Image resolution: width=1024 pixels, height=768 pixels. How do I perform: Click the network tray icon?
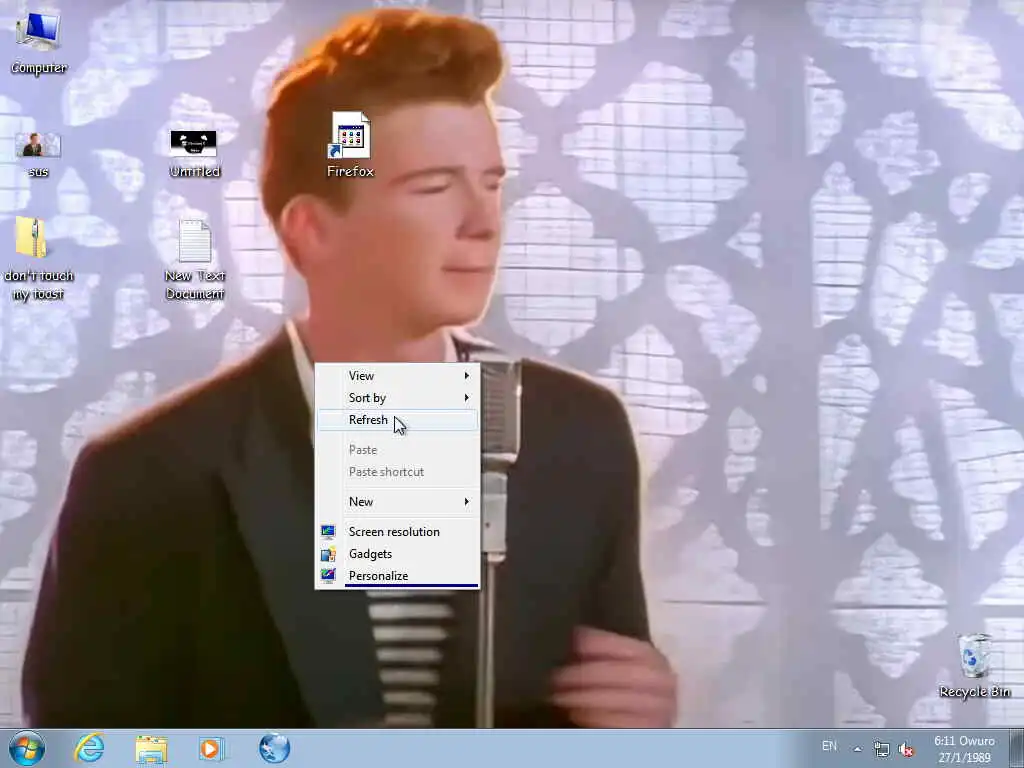point(882,749)
